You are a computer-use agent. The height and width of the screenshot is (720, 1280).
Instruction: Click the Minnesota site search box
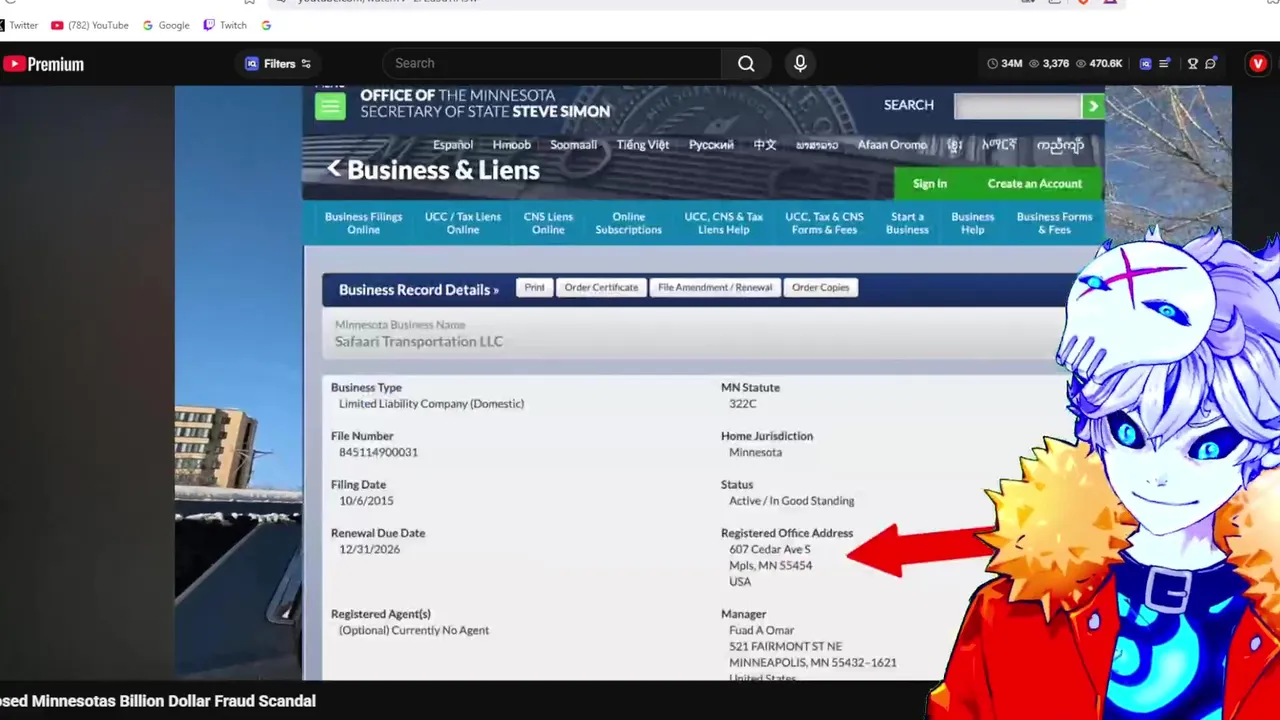1018,105
